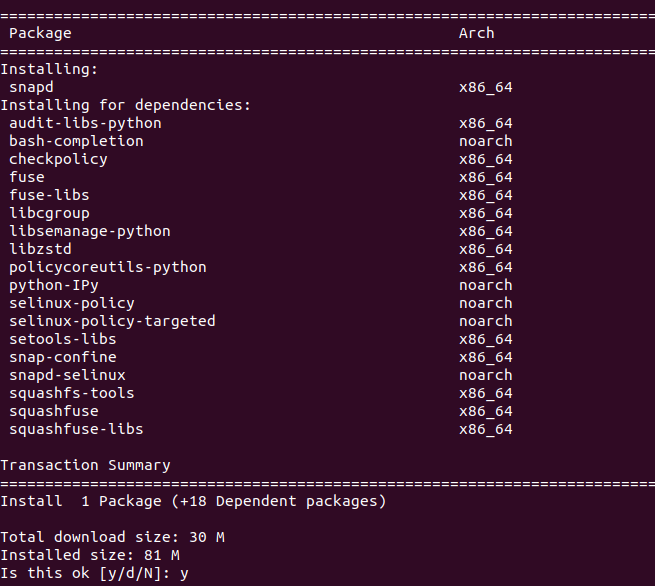Viewport: 655px width, 586px height.
Task: Select the snapd-selinux package name
Action: [x=67, y=375]
